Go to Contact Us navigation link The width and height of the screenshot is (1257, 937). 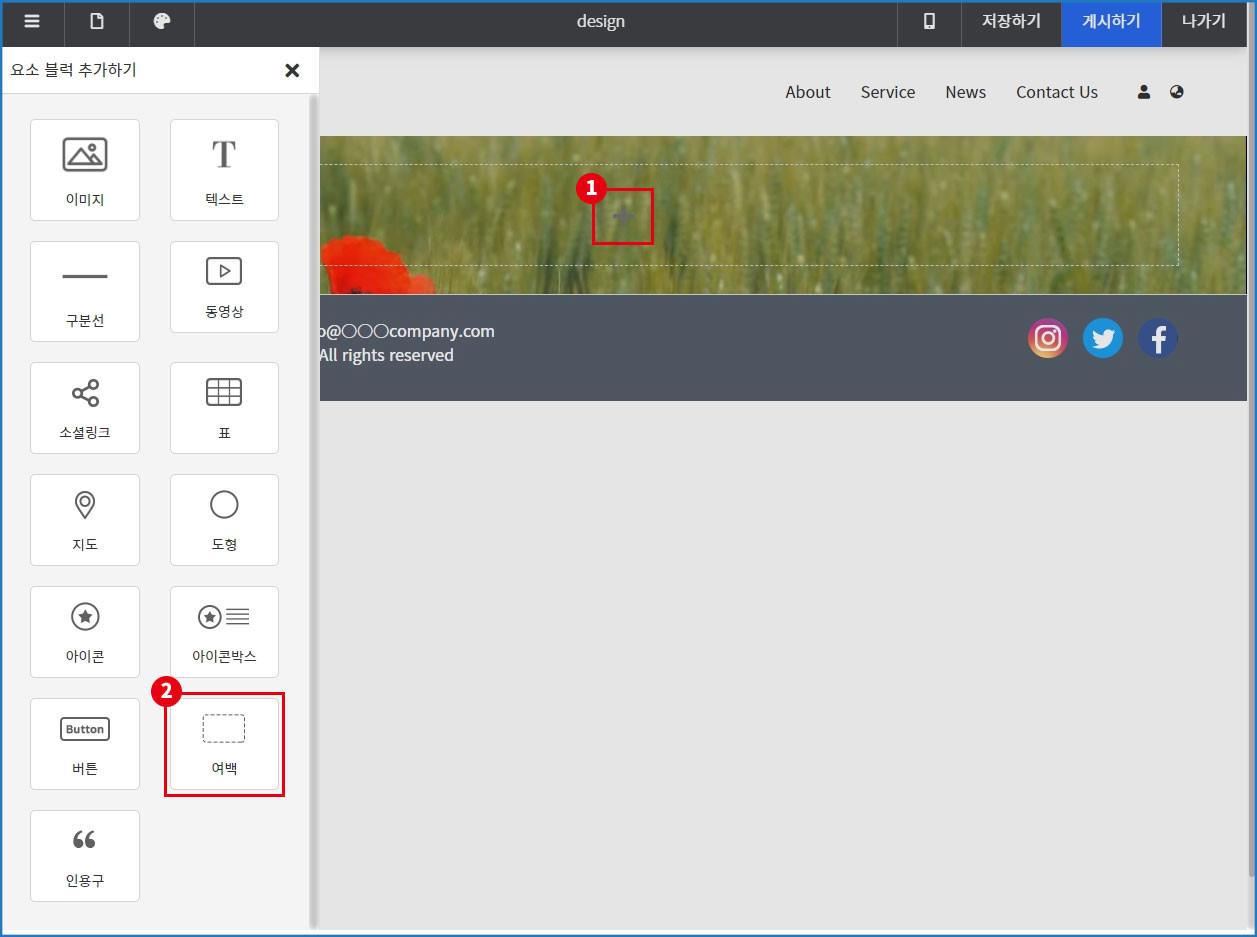tap(1056, 92)
